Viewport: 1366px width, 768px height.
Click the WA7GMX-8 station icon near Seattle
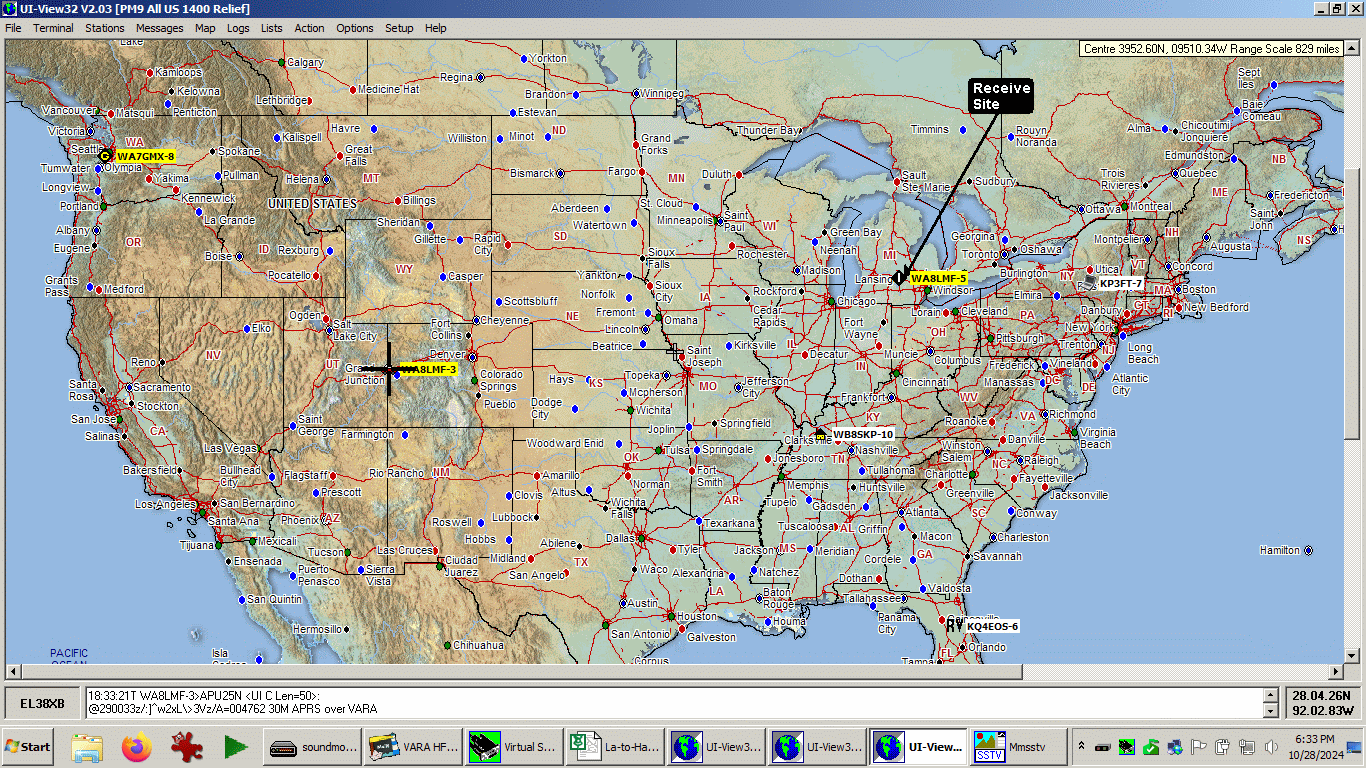[106, 156]
